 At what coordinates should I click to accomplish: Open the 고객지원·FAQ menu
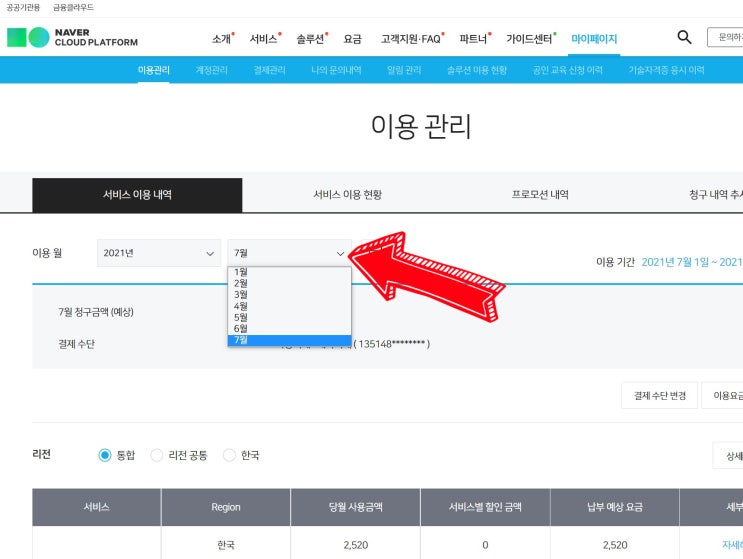pos(411,39)
